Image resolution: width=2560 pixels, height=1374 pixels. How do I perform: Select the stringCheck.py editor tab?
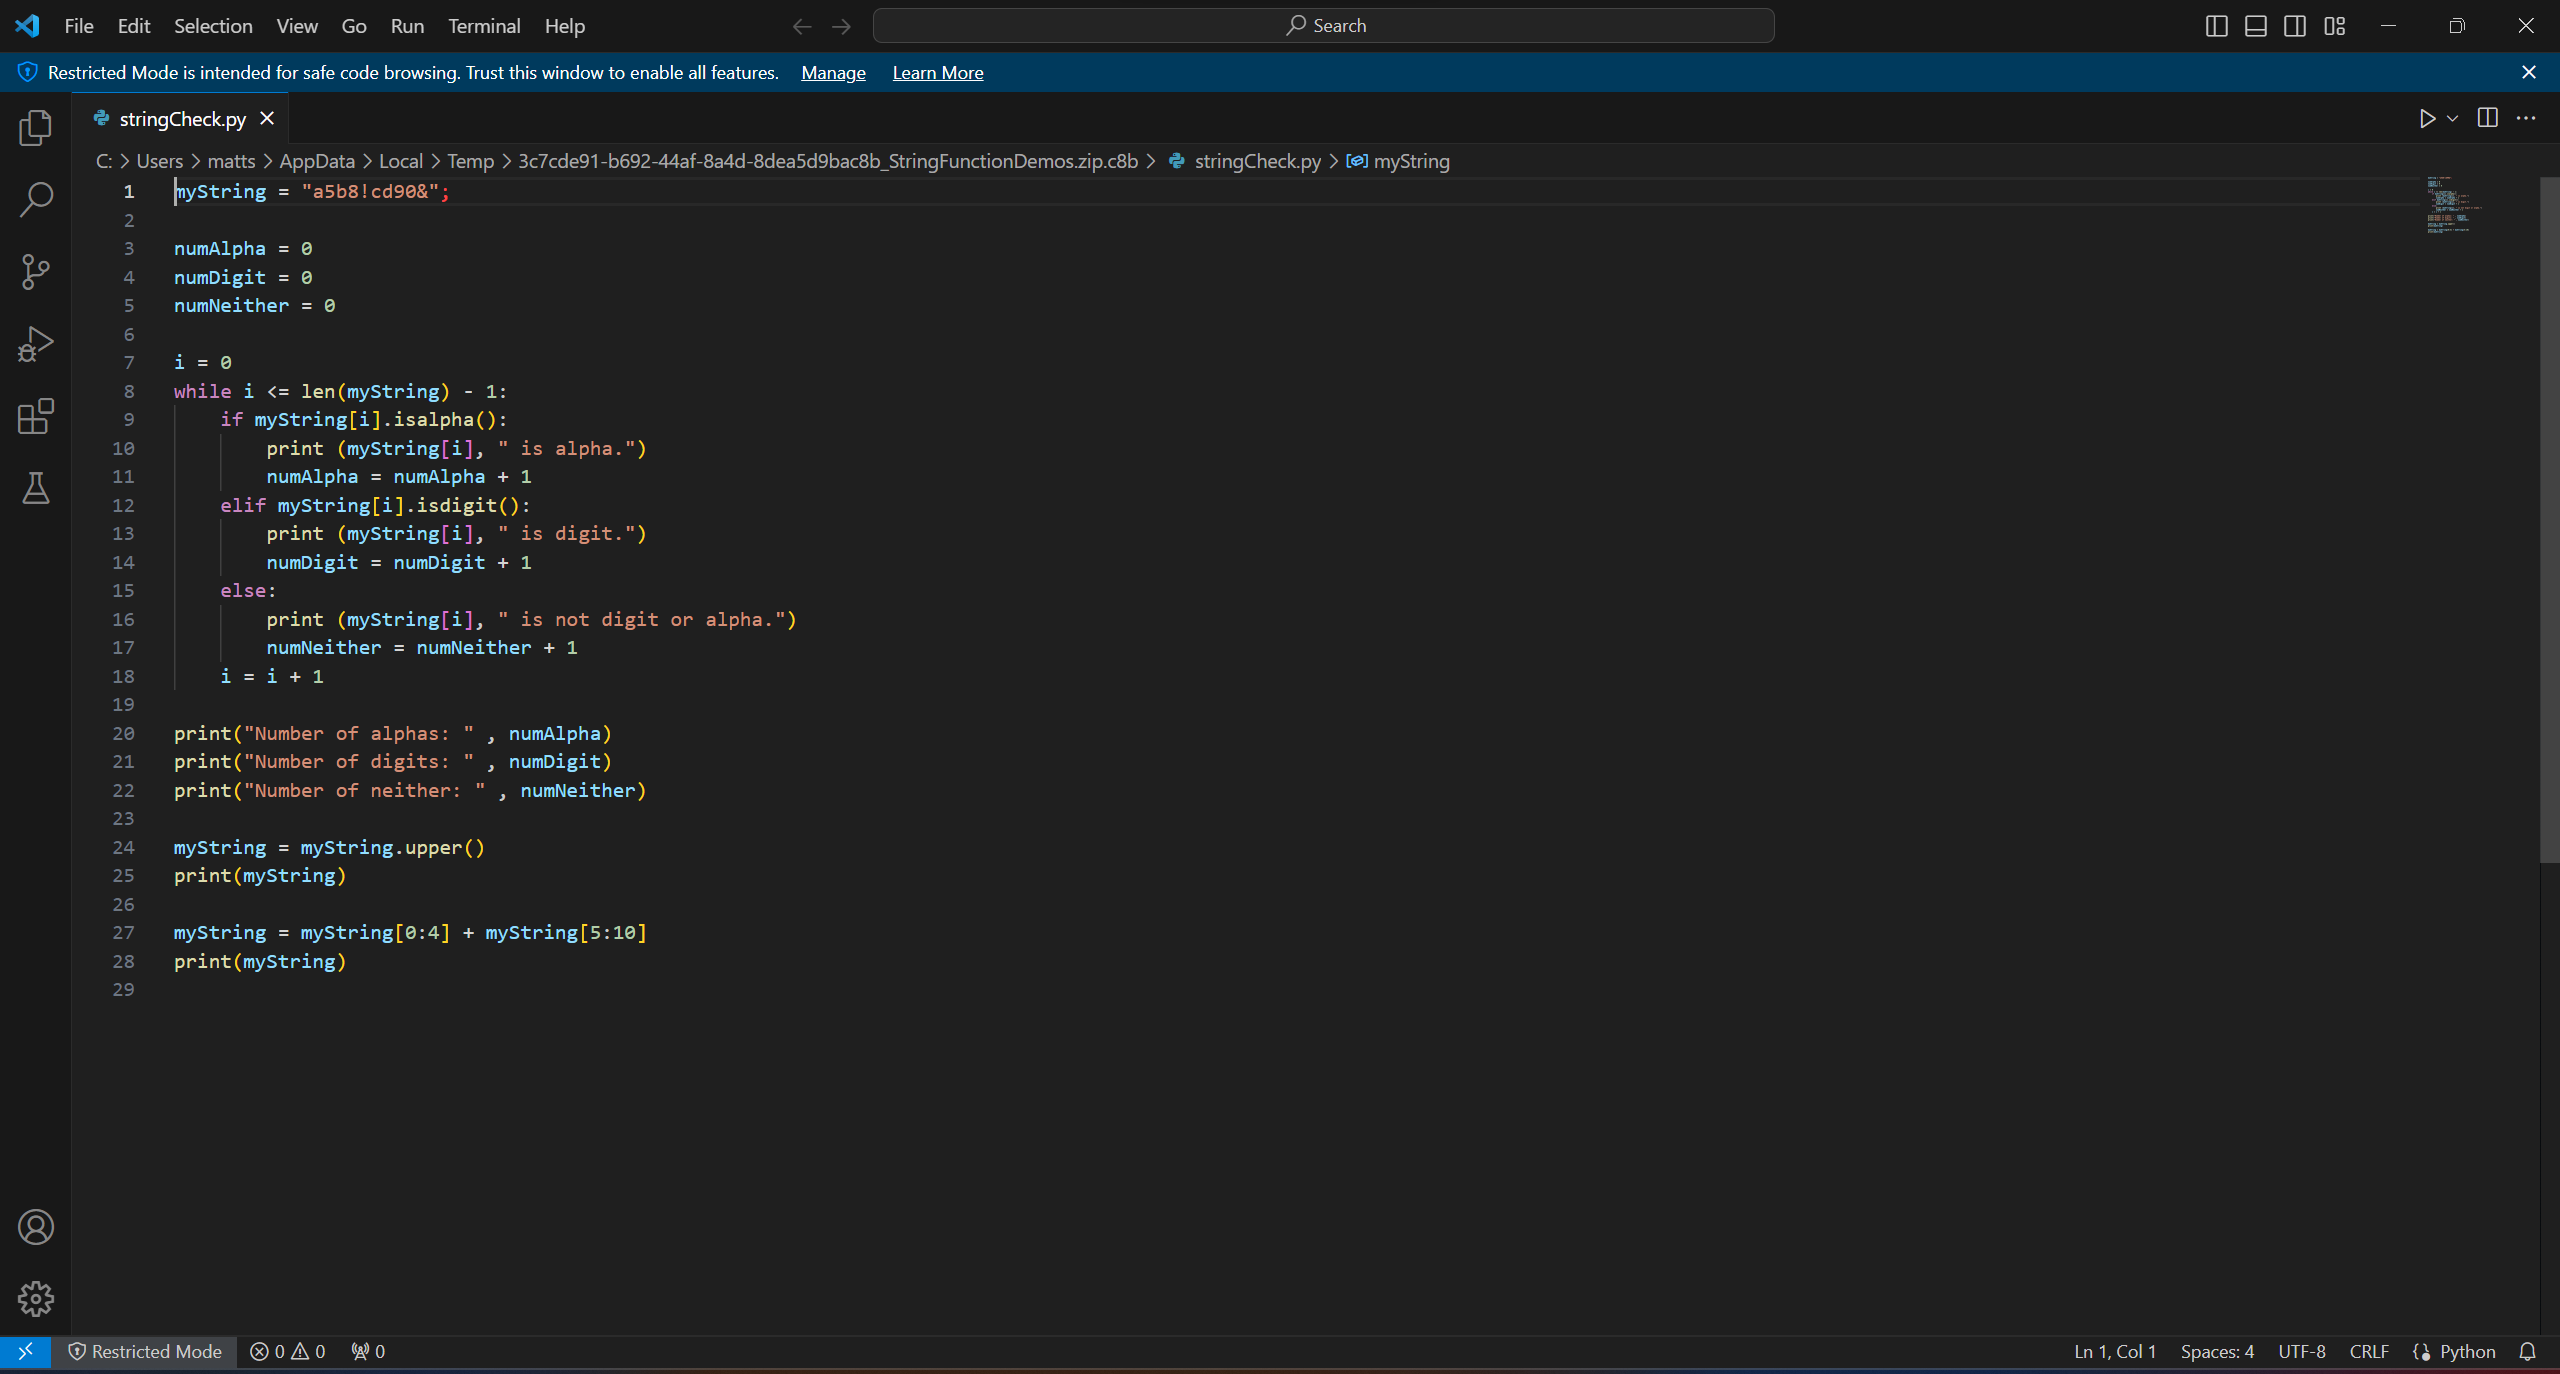coord(180,118)
